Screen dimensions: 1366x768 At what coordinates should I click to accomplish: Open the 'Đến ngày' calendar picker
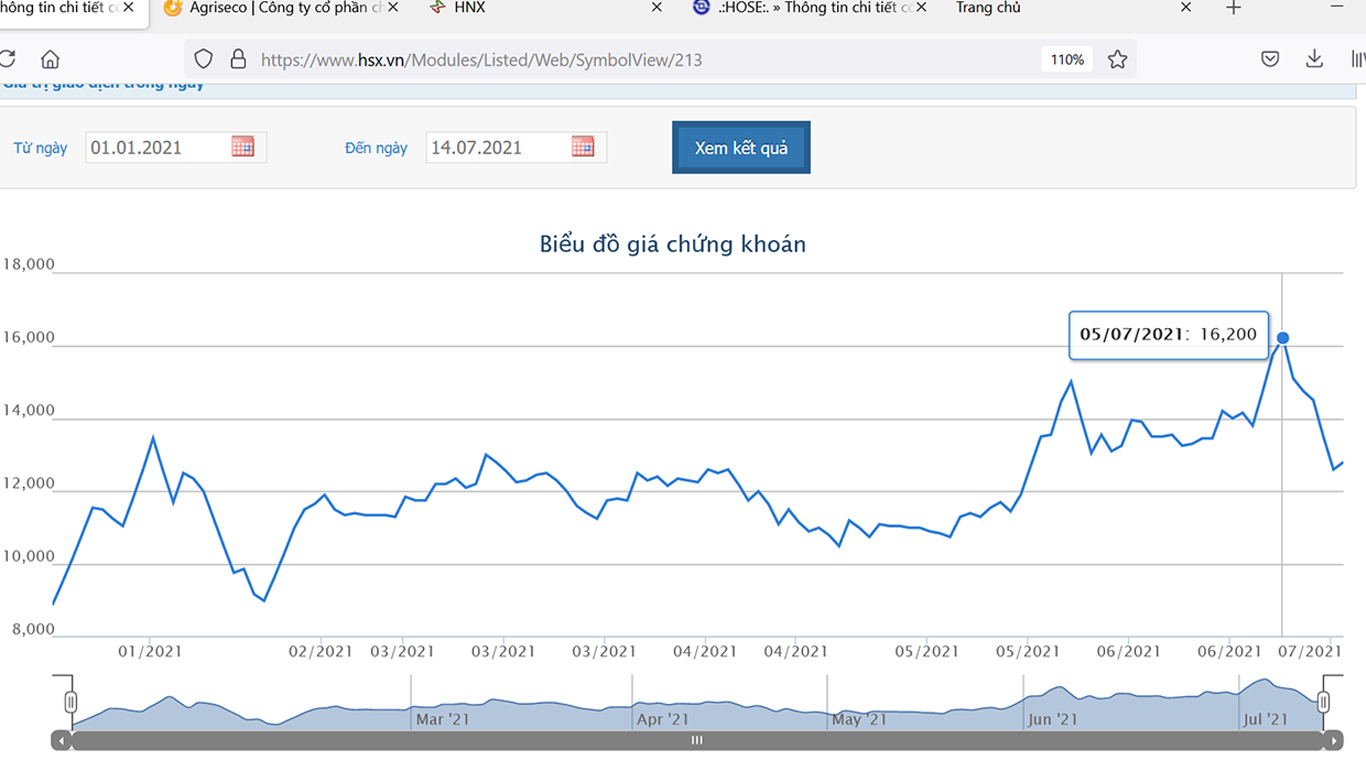pyautogui.click(x=583, y=147)
